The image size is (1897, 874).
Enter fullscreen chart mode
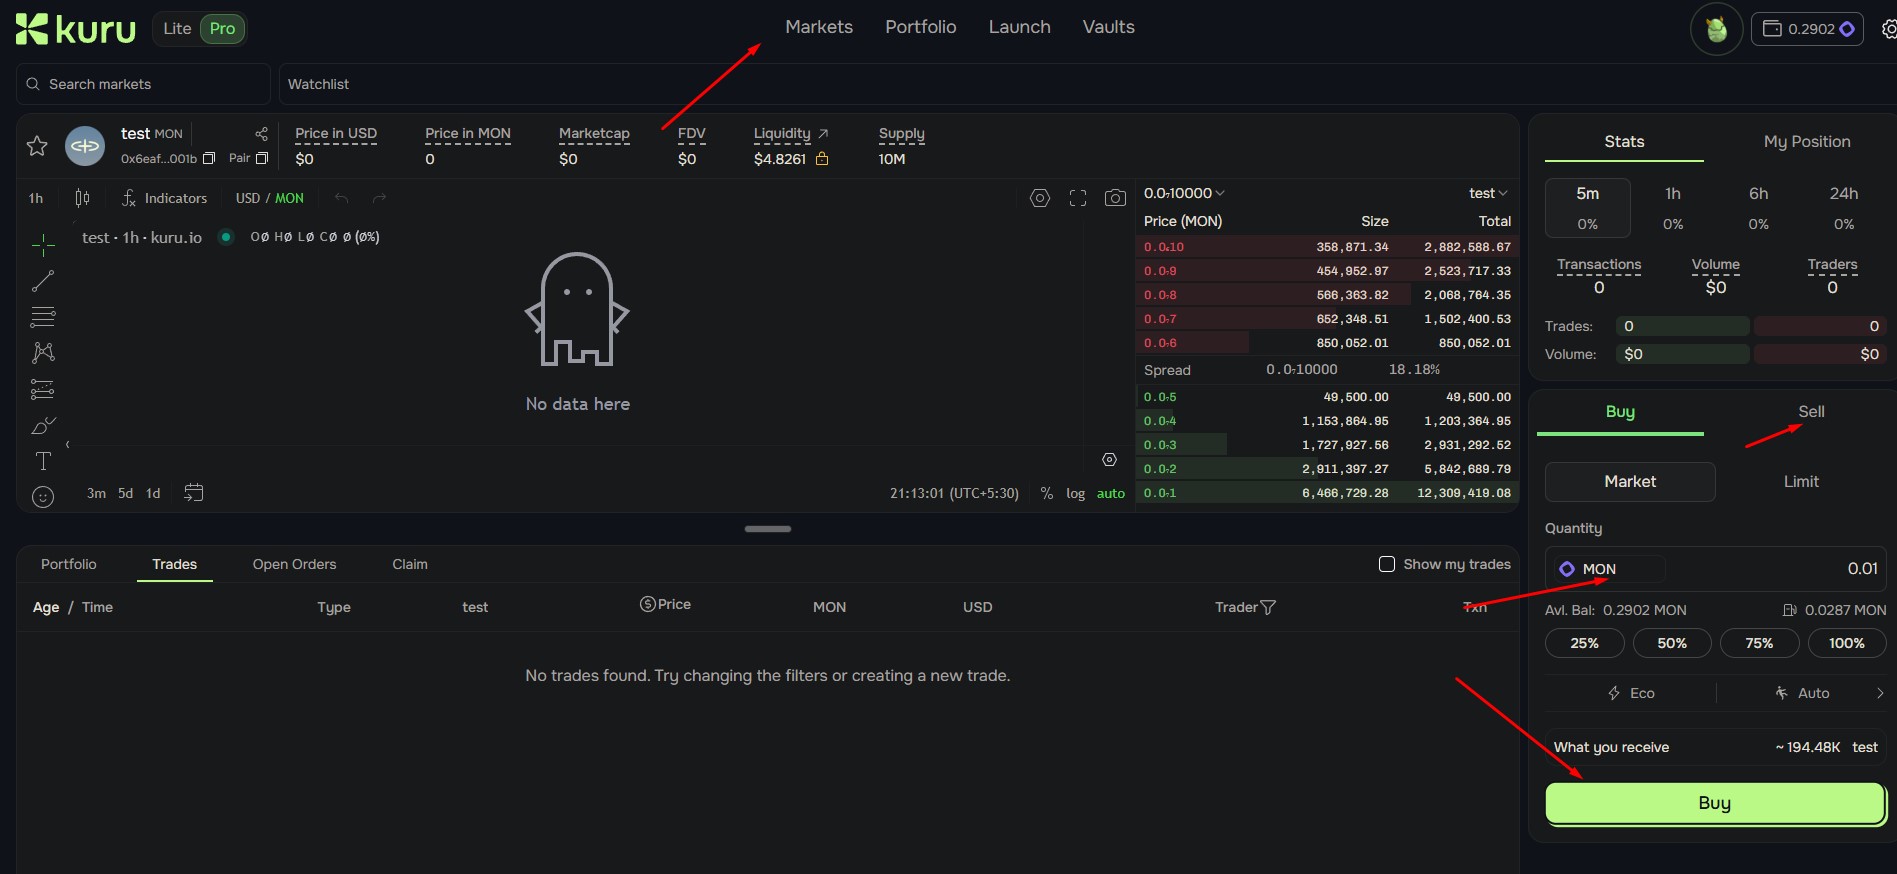click(x=1077, y=198)
